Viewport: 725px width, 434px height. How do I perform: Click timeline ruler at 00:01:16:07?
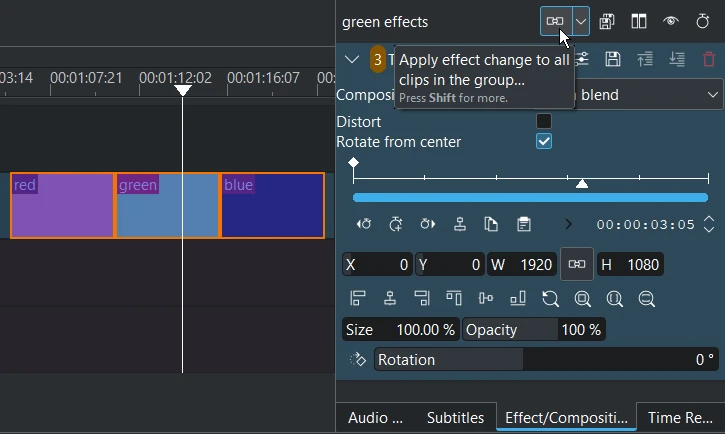pyautogui.click(x=263, y=78)
